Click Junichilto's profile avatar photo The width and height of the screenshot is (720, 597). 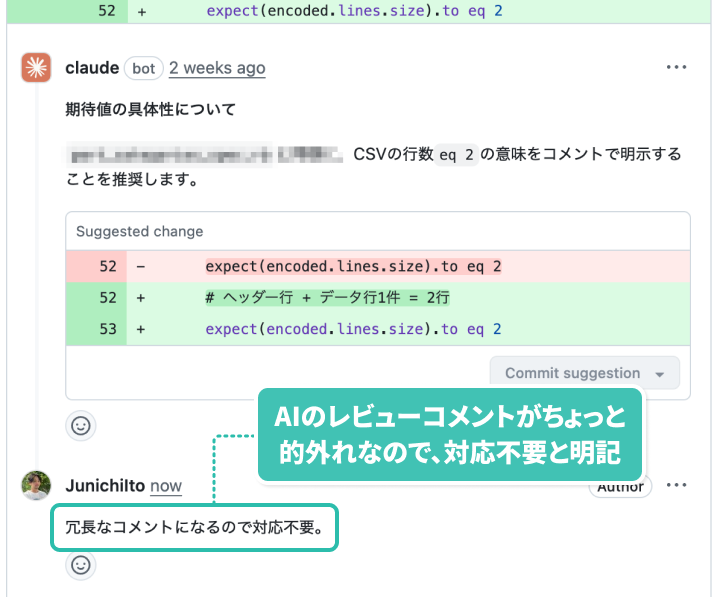tap(37, 486)
